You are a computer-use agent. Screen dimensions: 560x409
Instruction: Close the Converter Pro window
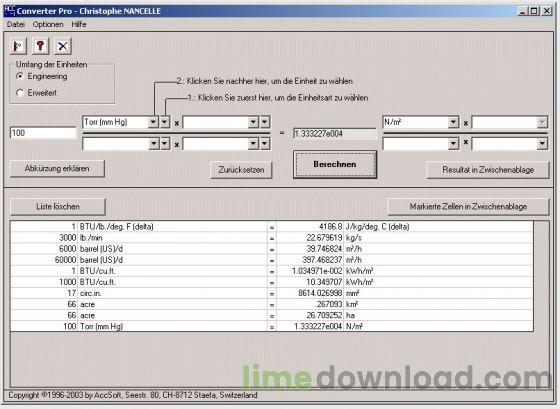[x=547, y=11]
